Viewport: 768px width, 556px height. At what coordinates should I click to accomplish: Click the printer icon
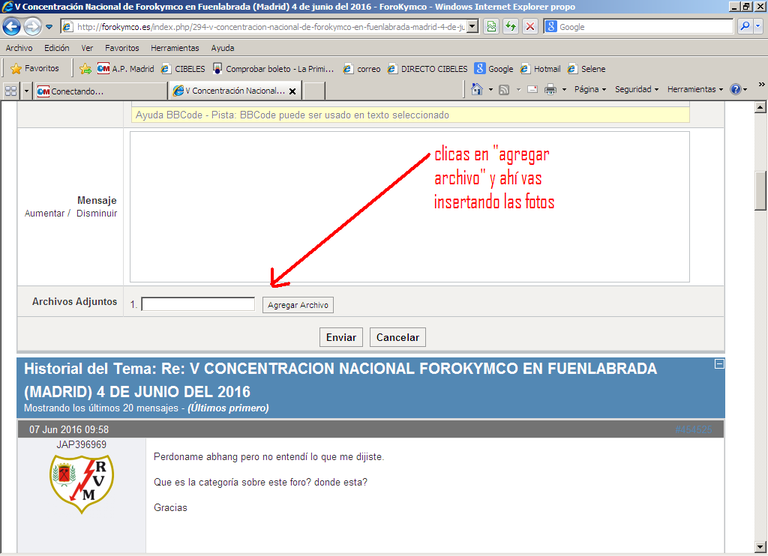pyautogui.click(x=549, y=89)
